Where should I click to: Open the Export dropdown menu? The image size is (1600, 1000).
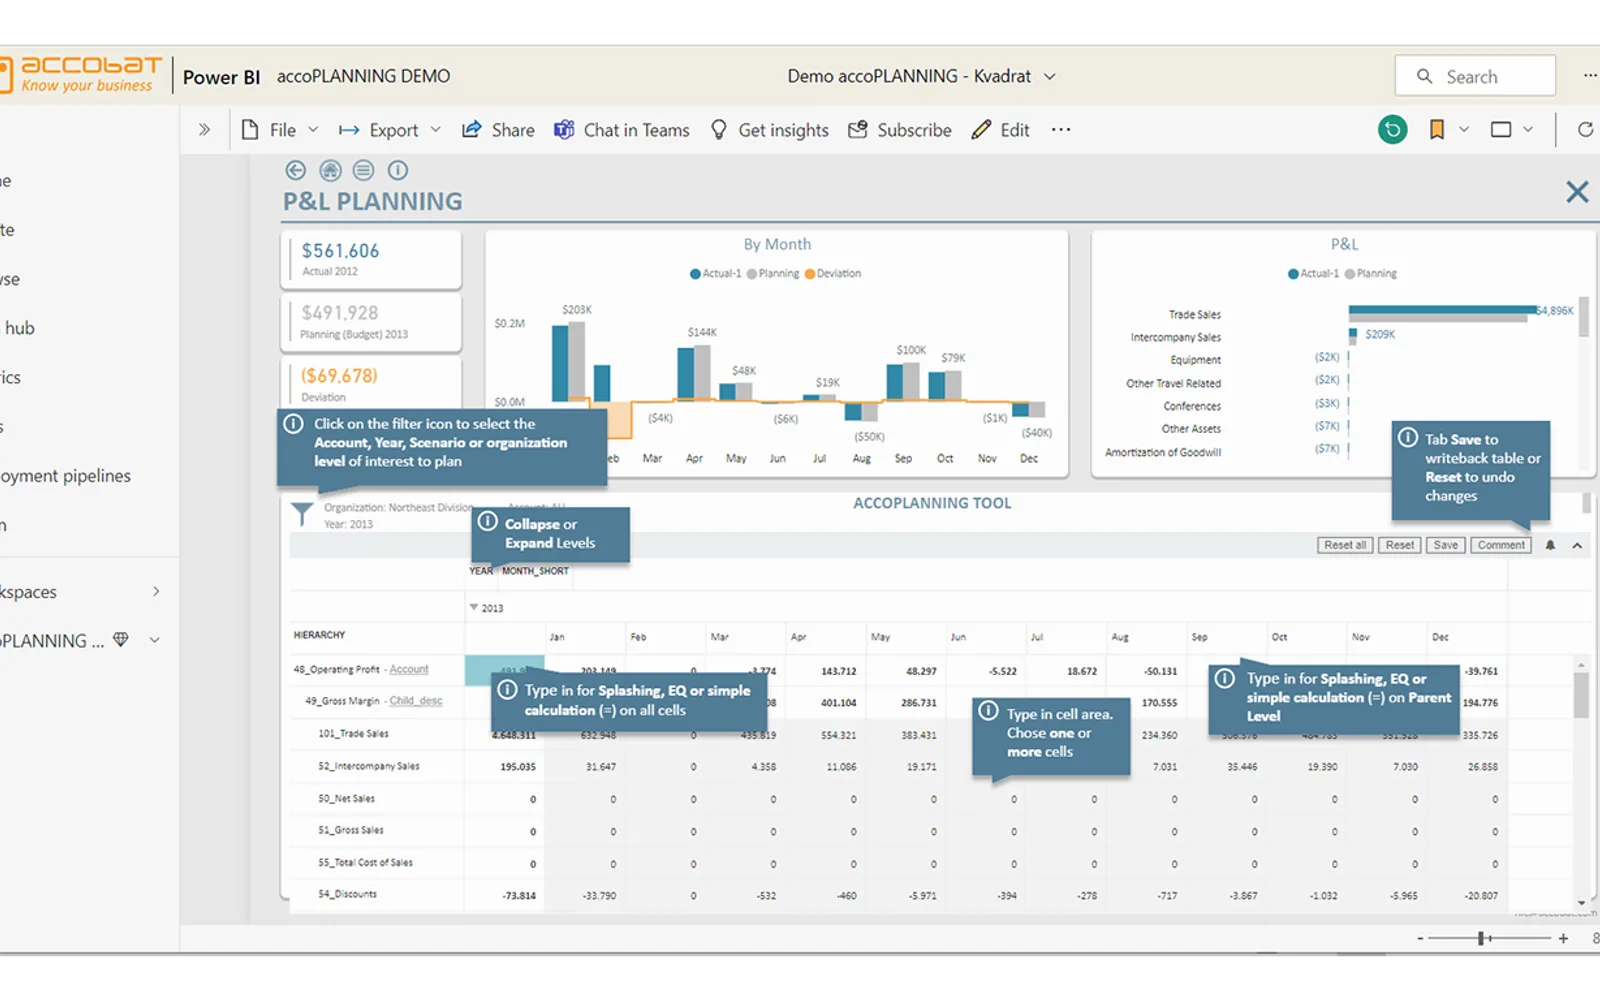tap(390, 130)
